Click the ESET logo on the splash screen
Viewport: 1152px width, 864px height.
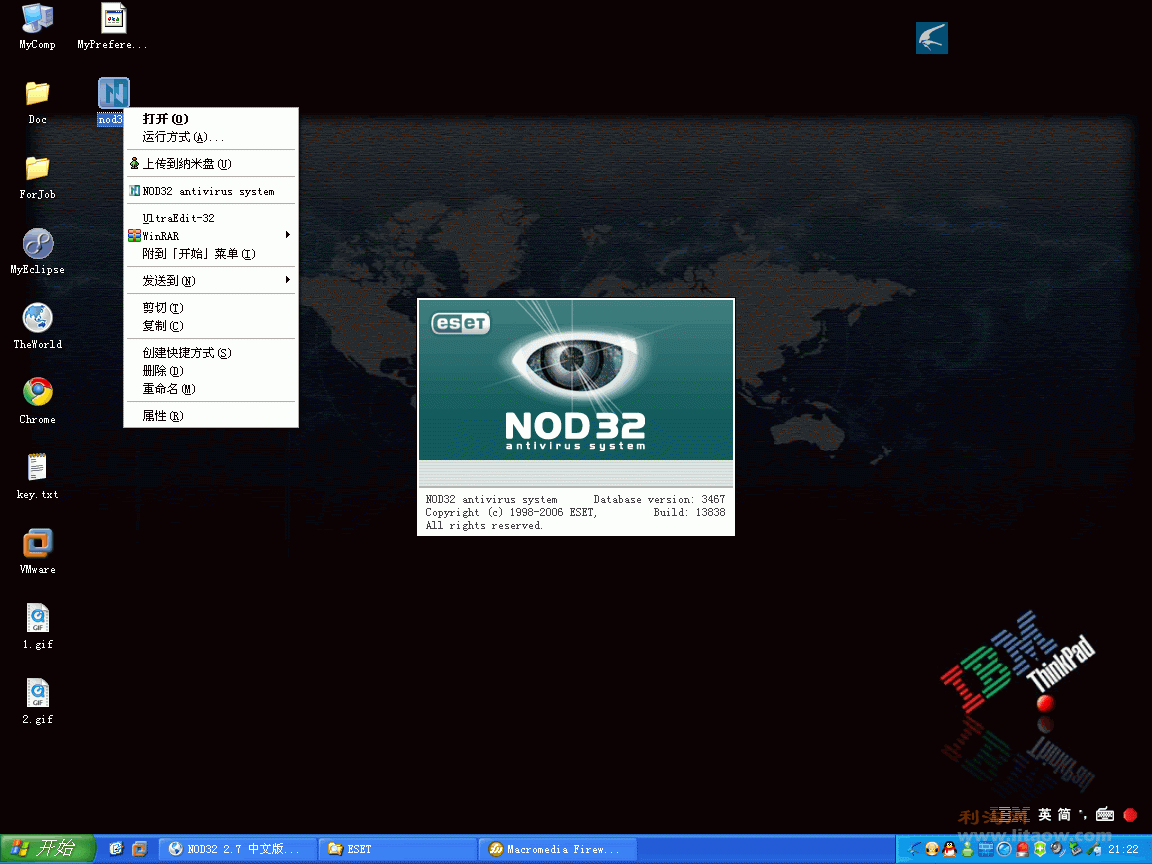pyautogui.click(x=461, y=323)
